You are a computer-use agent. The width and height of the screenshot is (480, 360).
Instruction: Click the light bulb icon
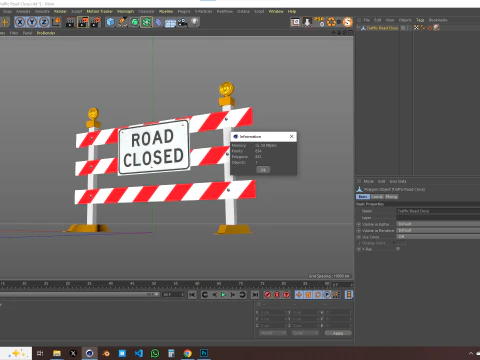coord(194,22)
